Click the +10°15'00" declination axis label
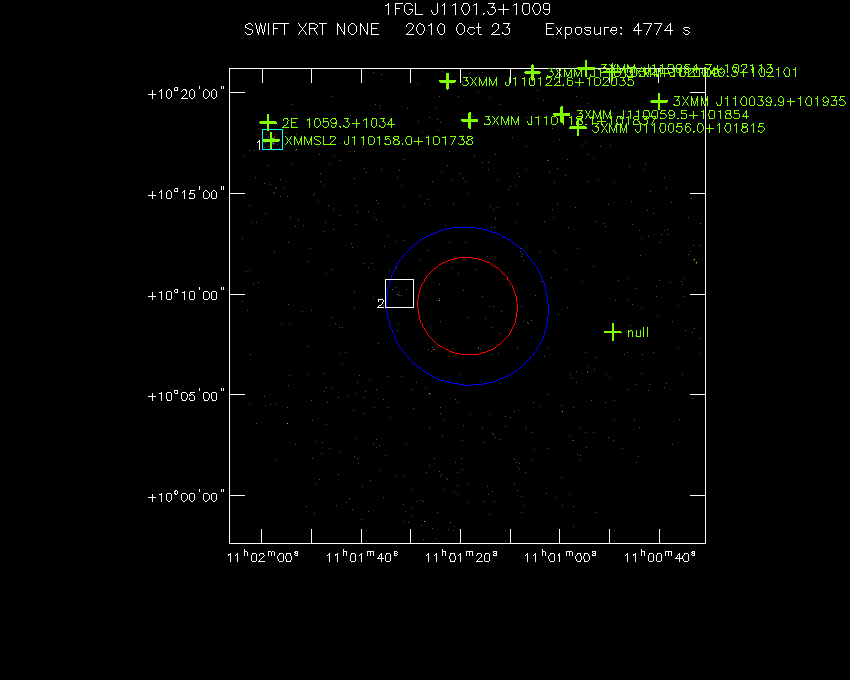 (x=186, y=195)
